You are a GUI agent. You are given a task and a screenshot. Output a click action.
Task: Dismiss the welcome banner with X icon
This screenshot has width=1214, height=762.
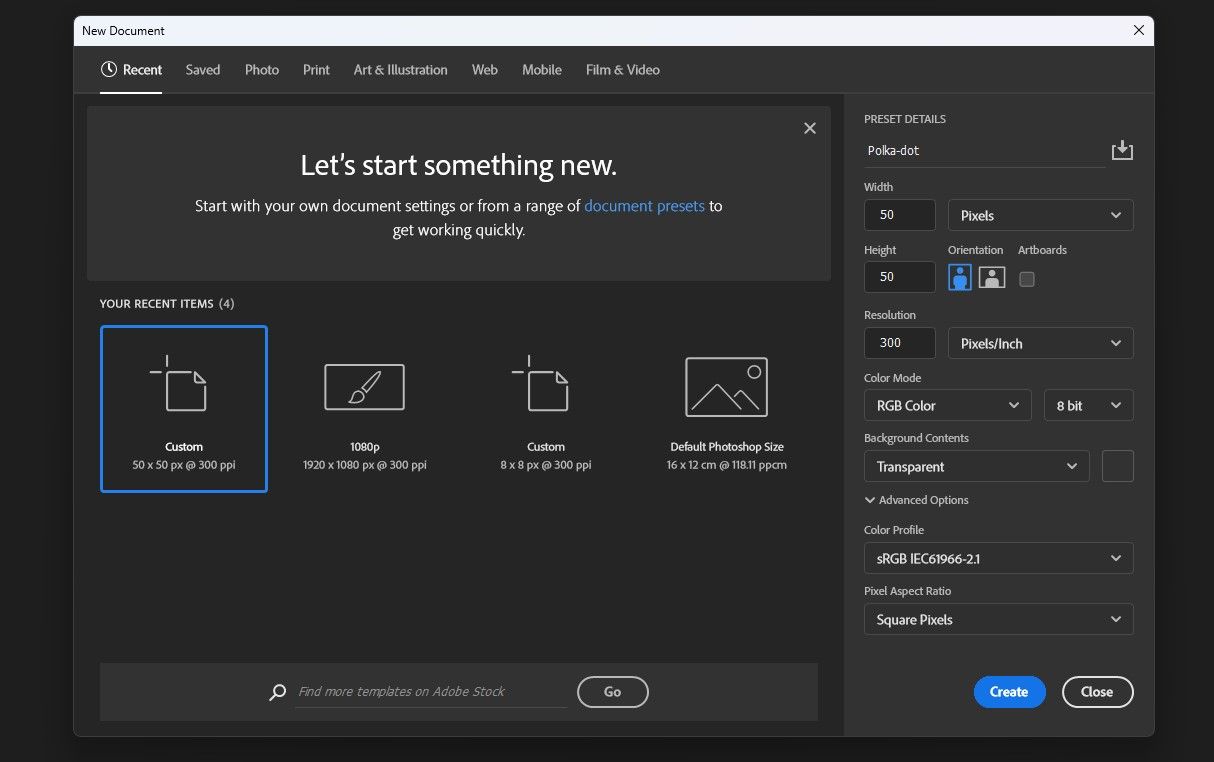click(810, 128)
